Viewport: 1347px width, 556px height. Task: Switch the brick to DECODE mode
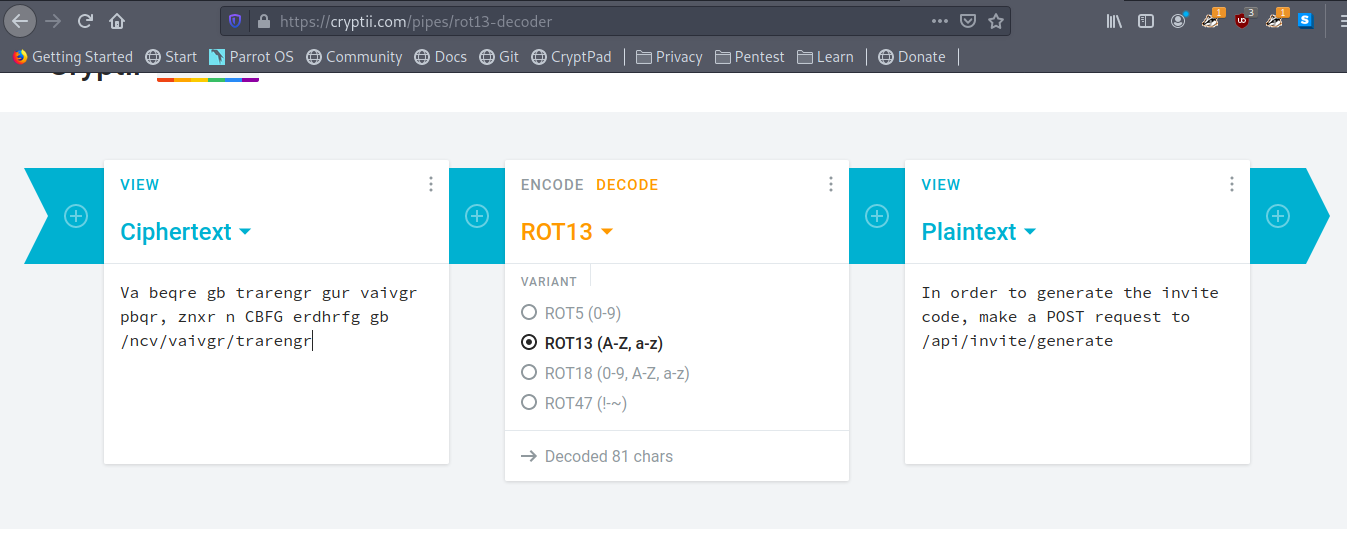point(627,185)
